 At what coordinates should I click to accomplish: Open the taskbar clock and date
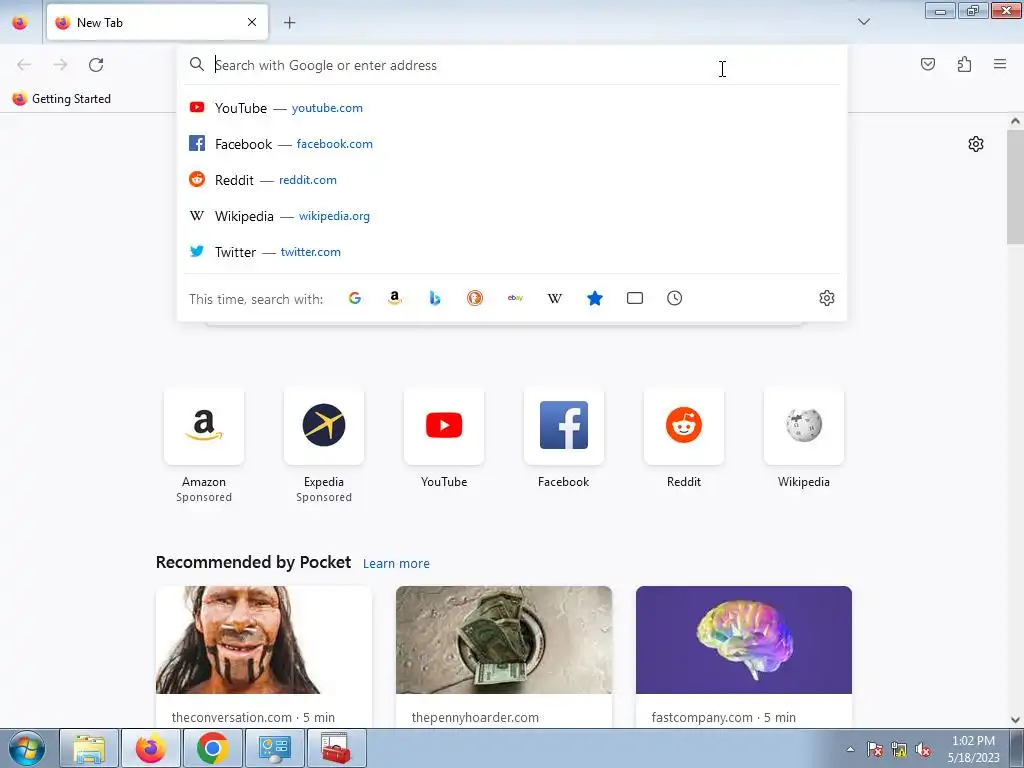click(x=973, y=749)
